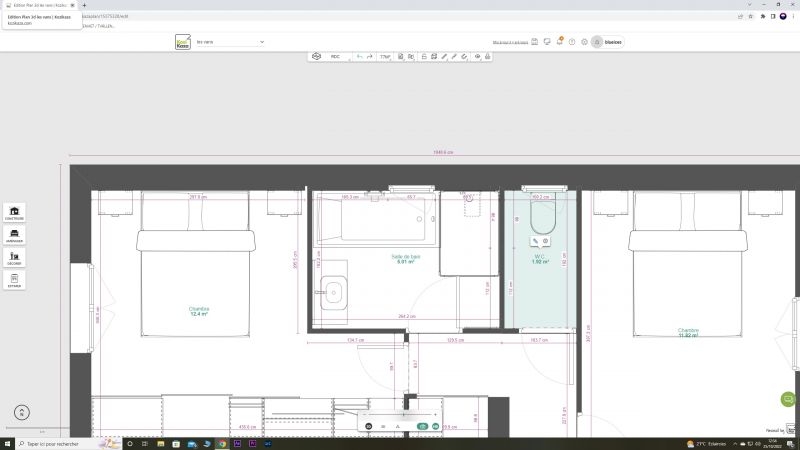800x450 pixels.
Task: Switch to 3D view mode button
Action: pyautogui.click(x=368, y=426)
